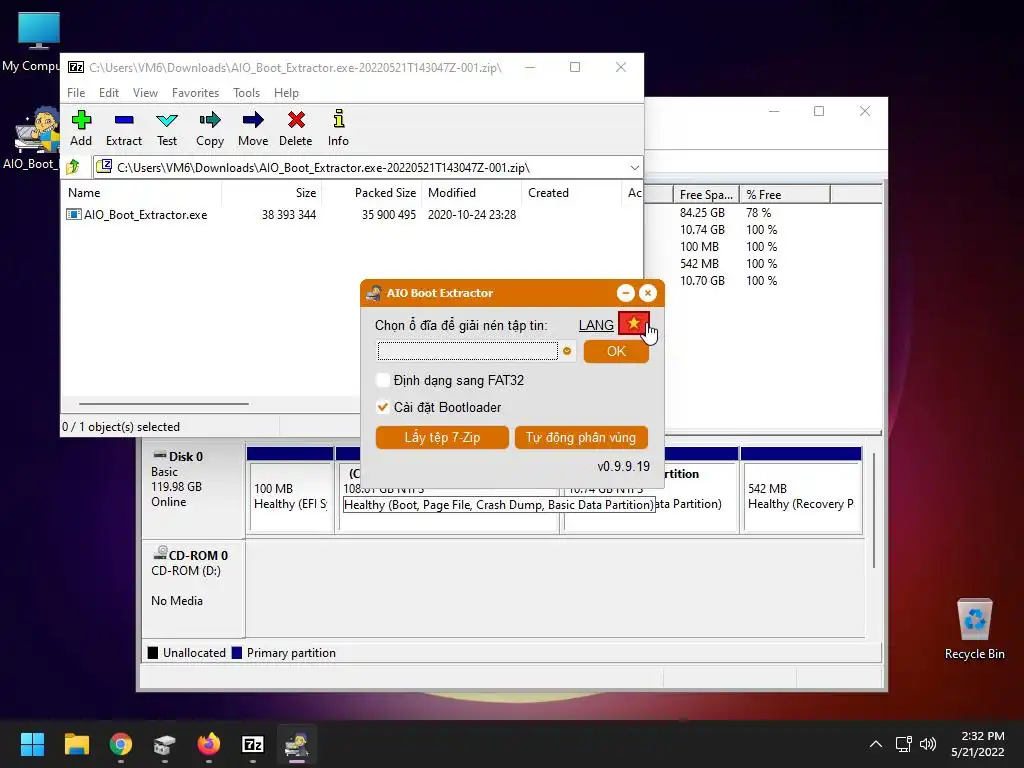1024x768 pixels.
Task: Open the Help menu in 7-Zip
Action: [286, 93]
